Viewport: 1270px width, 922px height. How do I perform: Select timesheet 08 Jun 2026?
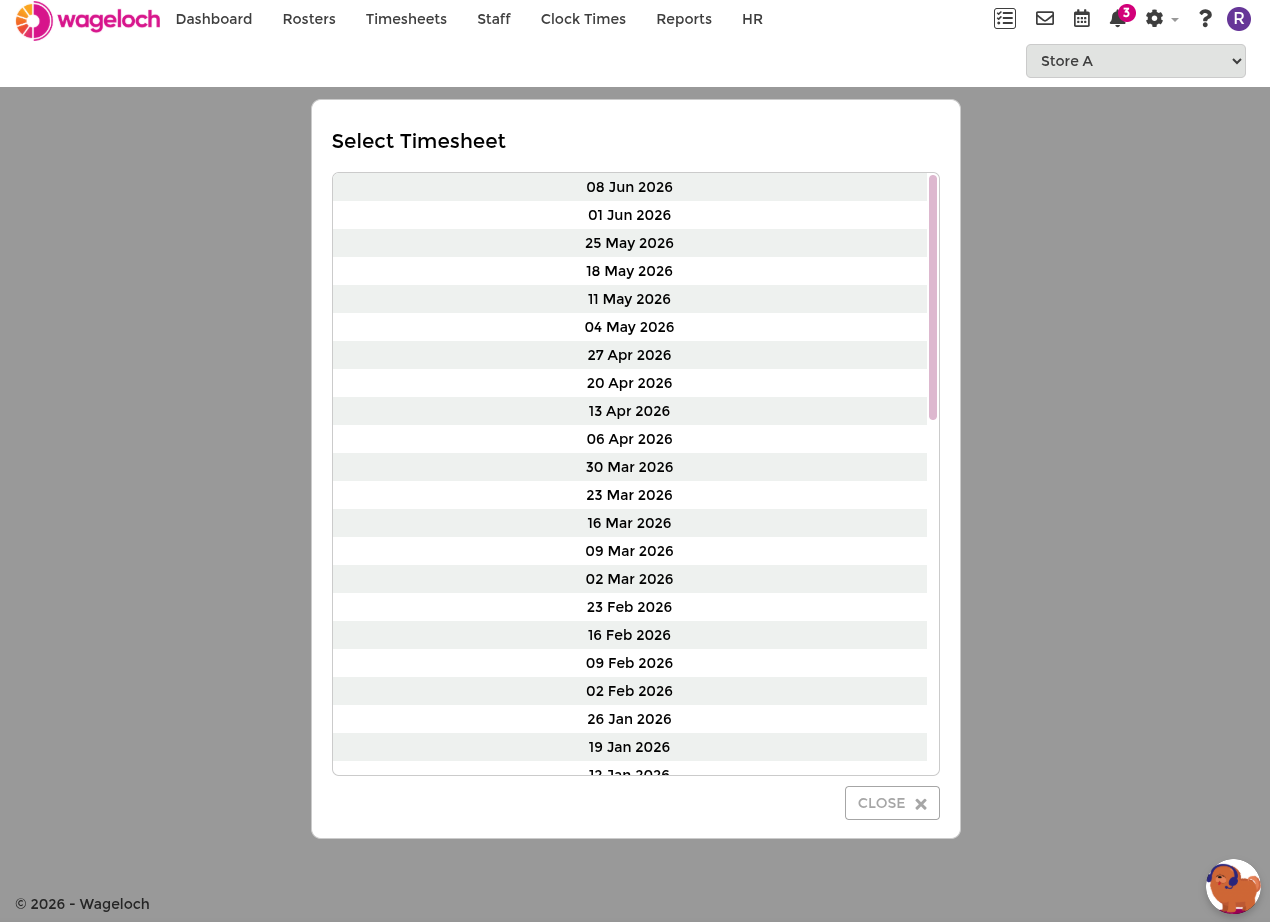pyautogui.click(x=630, y=187)
